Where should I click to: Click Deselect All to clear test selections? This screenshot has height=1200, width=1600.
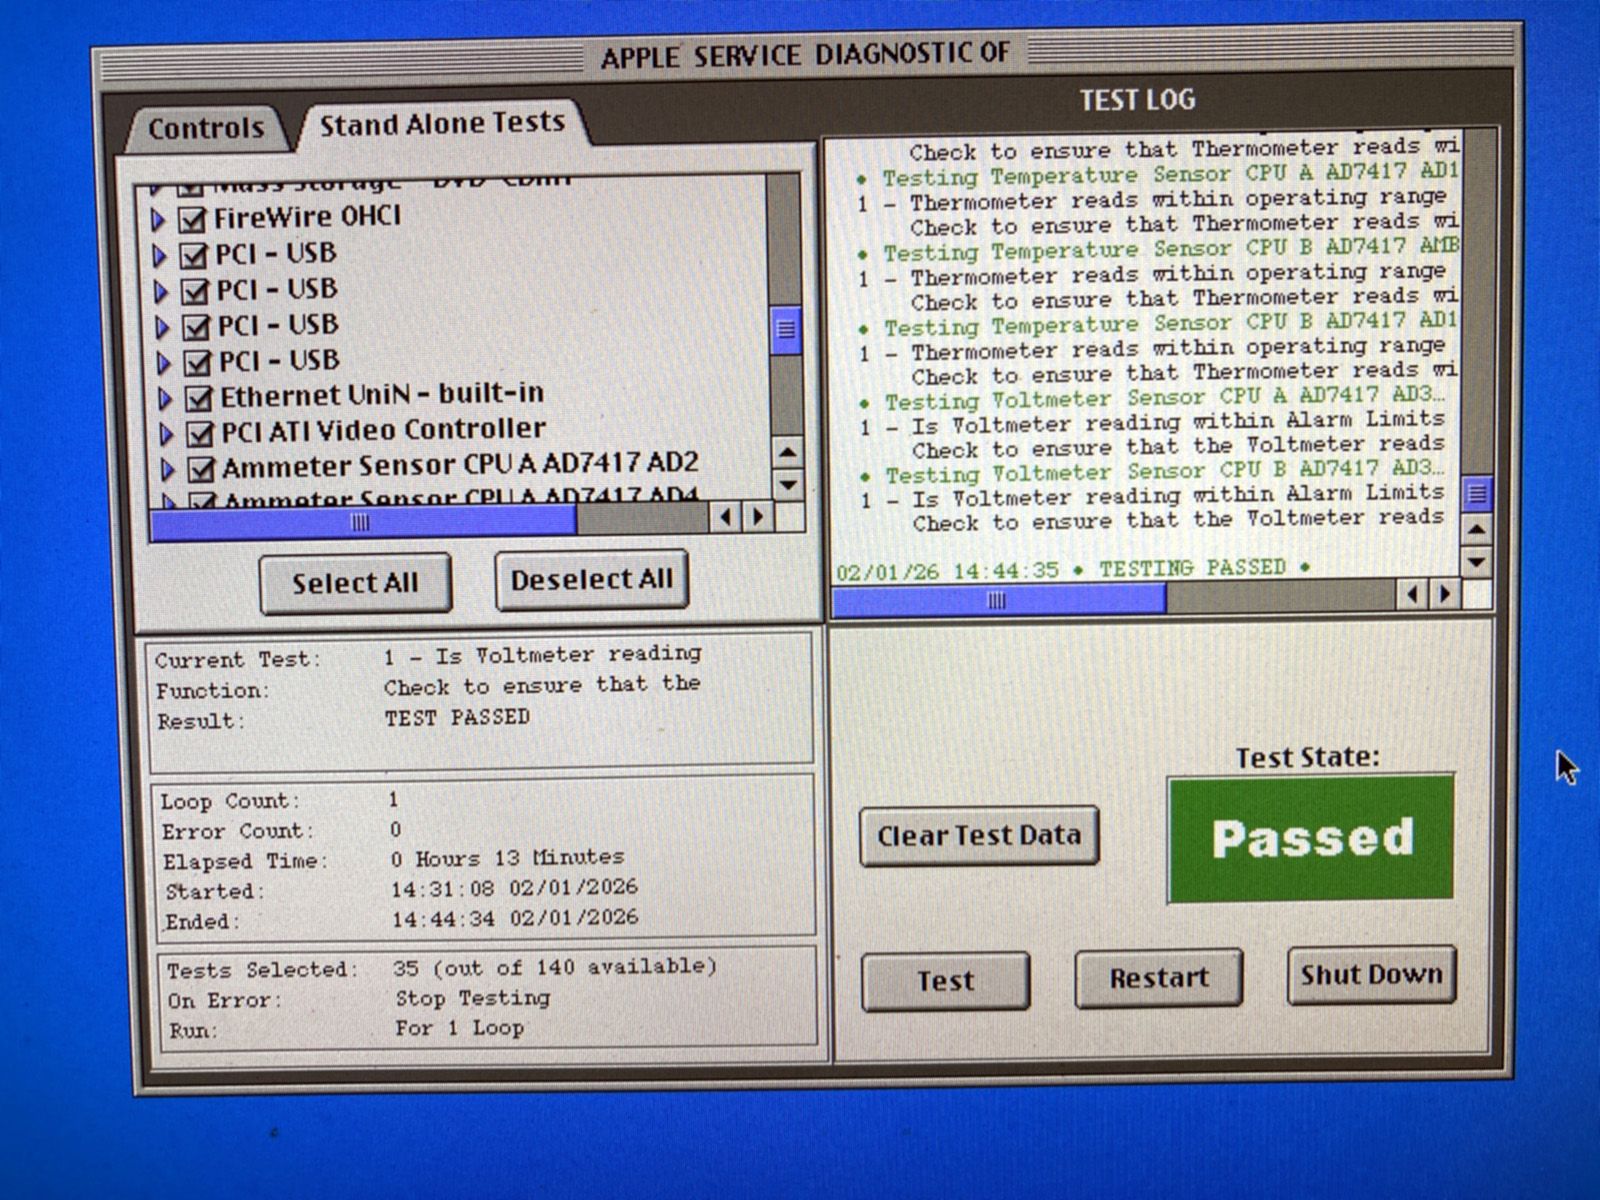pyautogui.click(x=591, y=578)
